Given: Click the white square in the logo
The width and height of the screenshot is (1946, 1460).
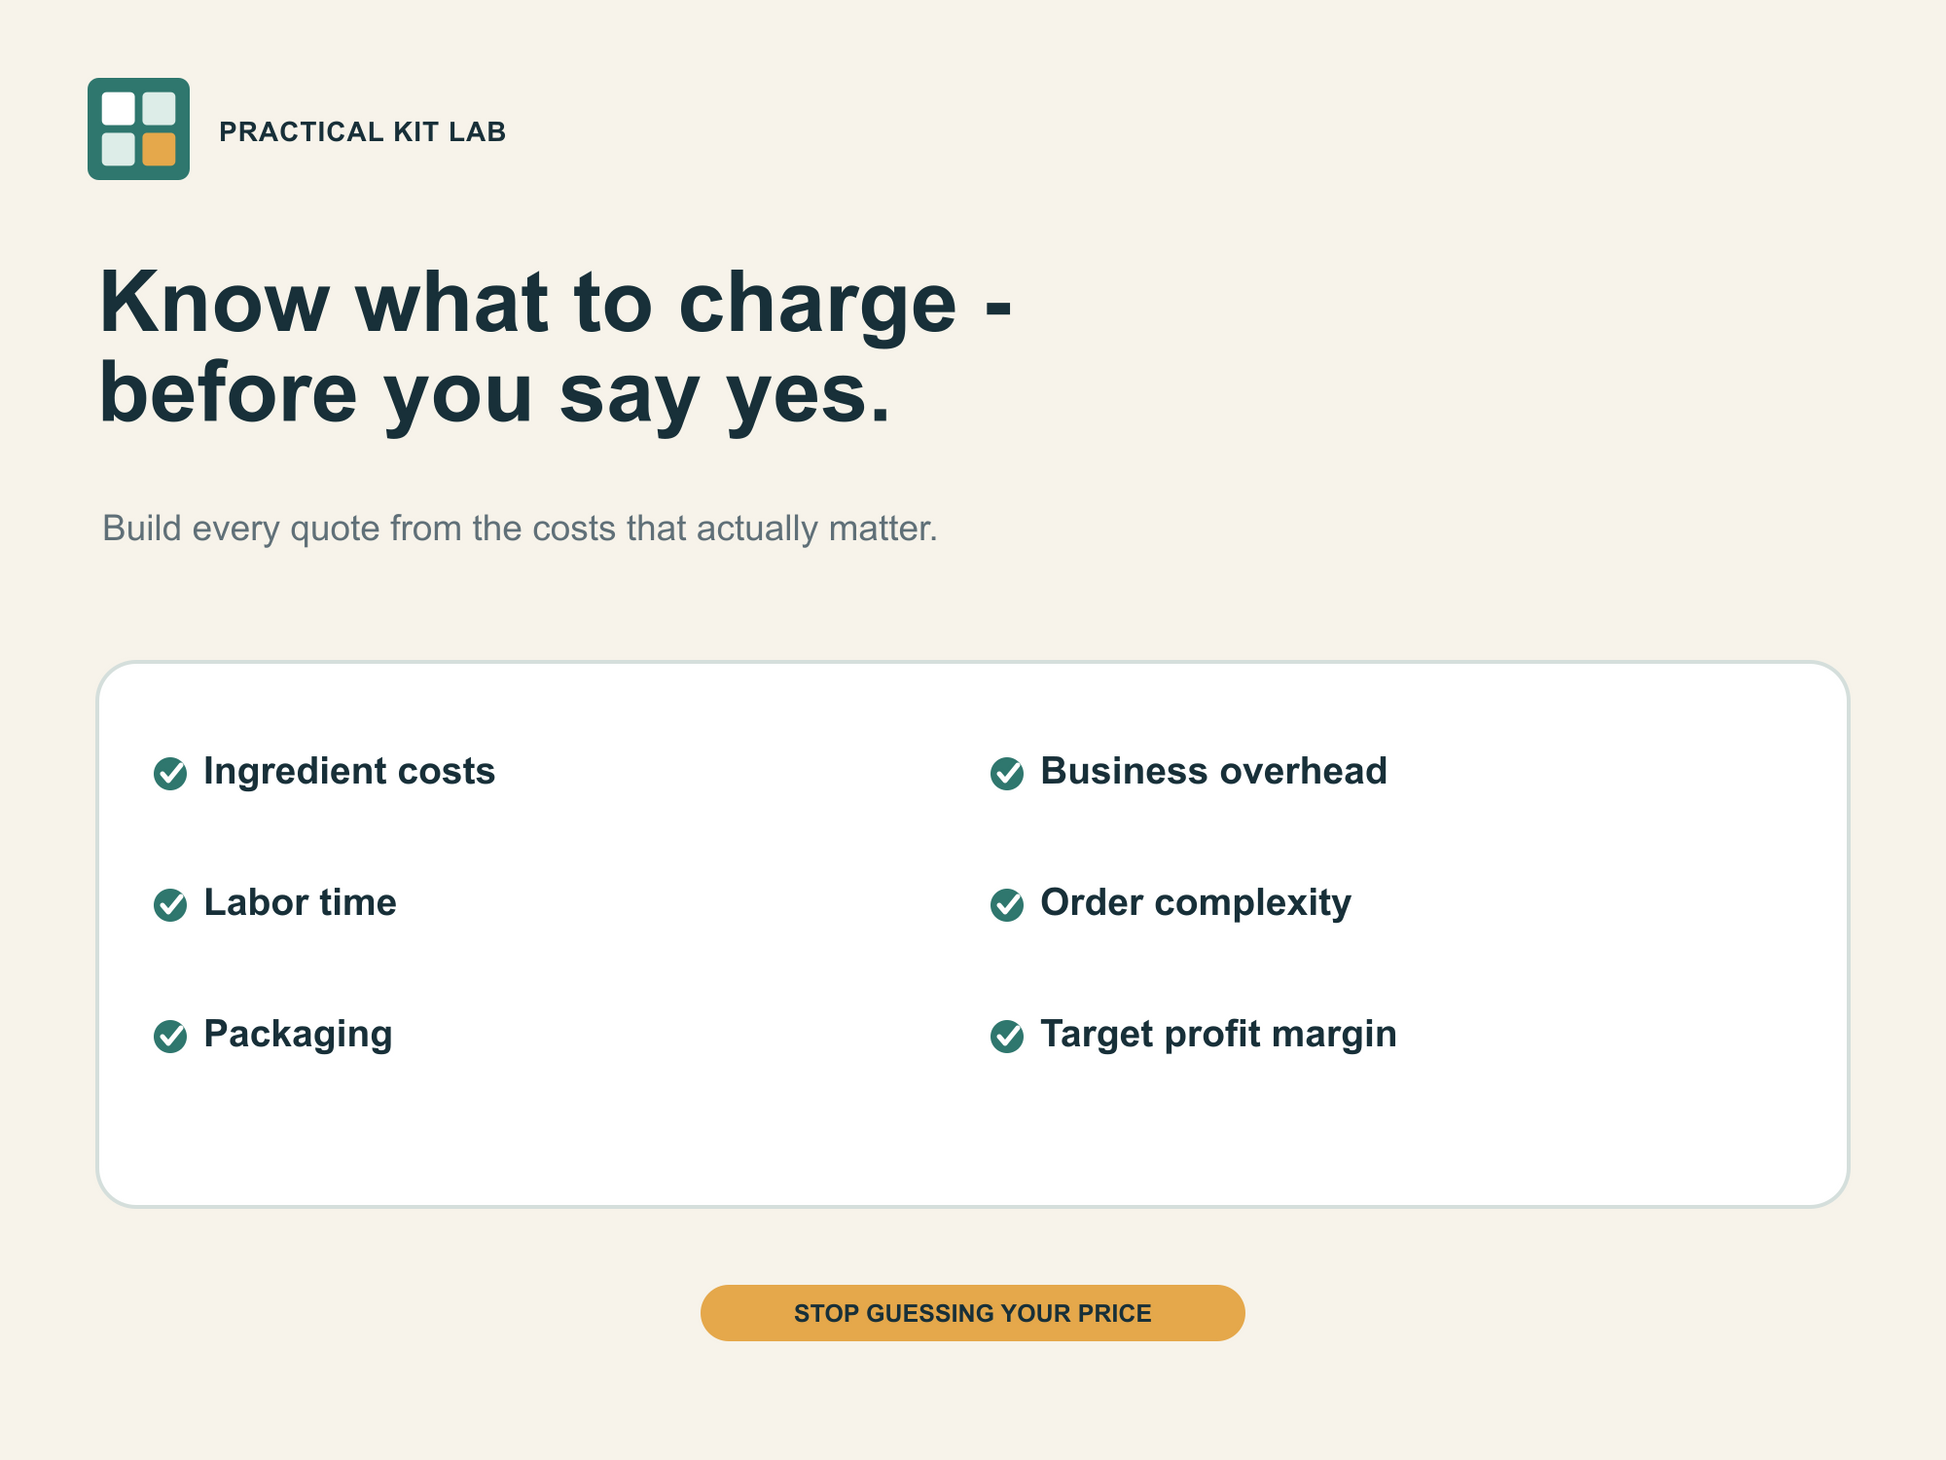Looking at the screenshot, I should pyautogui.click(x=118, y=109).
